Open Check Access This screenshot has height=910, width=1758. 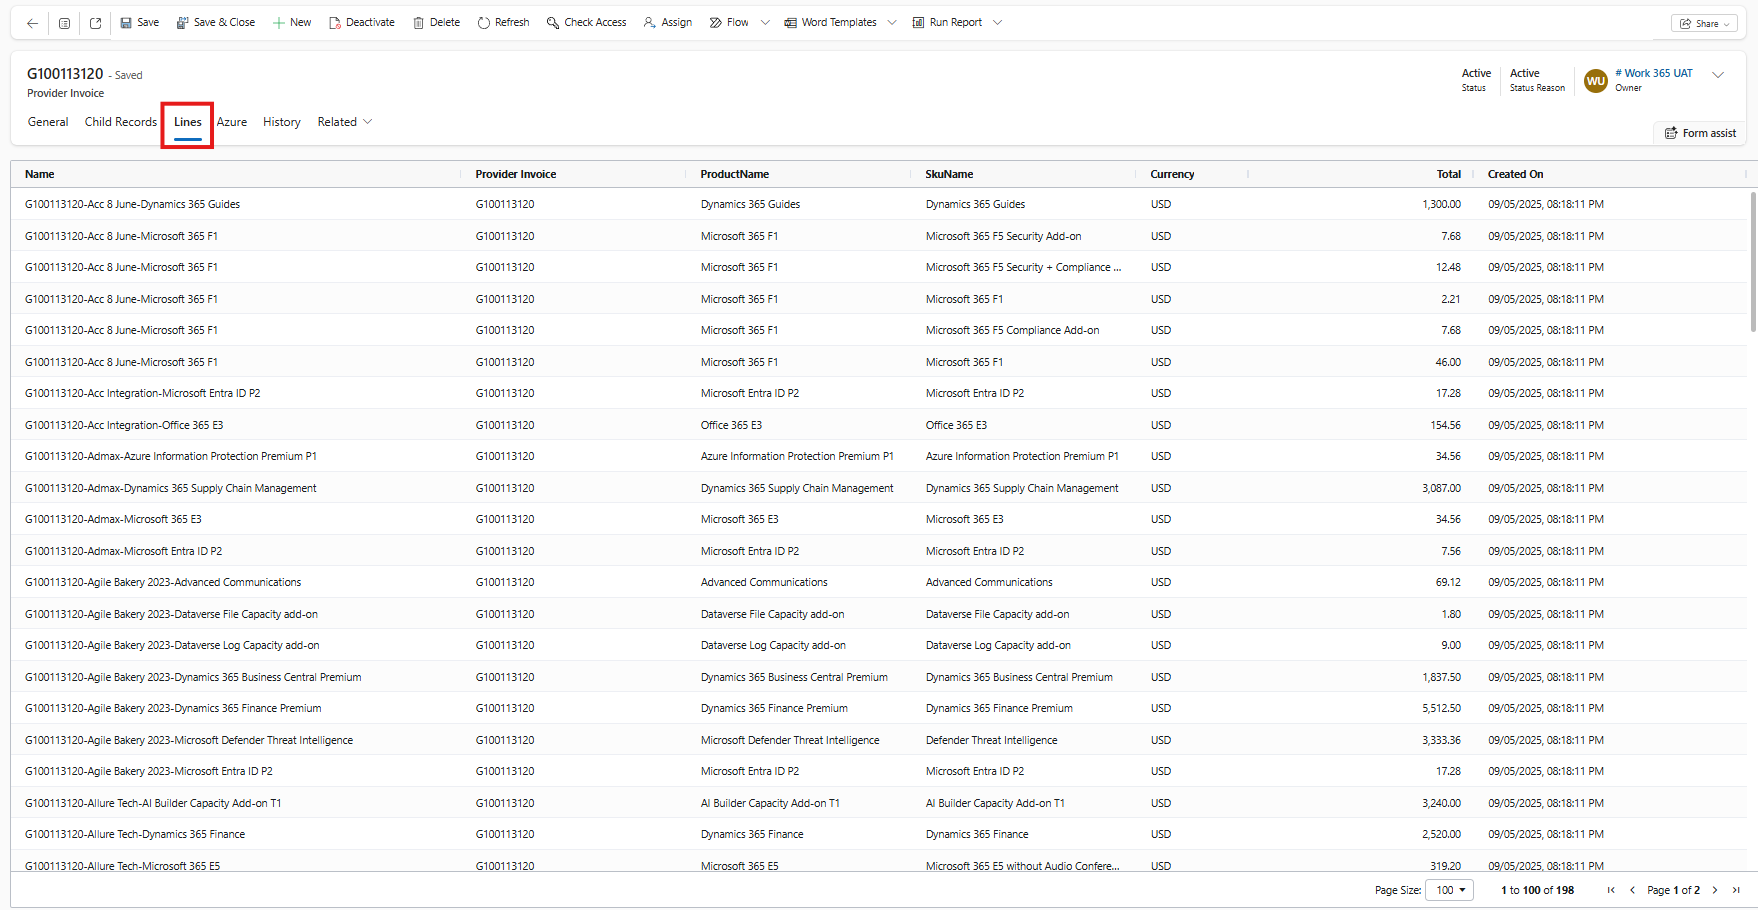click(587, 22)
